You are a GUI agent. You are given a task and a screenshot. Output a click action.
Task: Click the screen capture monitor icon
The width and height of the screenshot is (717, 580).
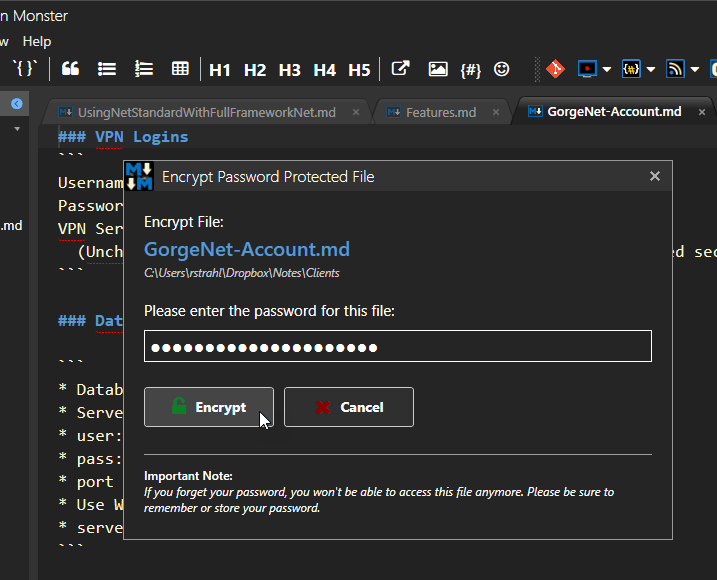587,69
